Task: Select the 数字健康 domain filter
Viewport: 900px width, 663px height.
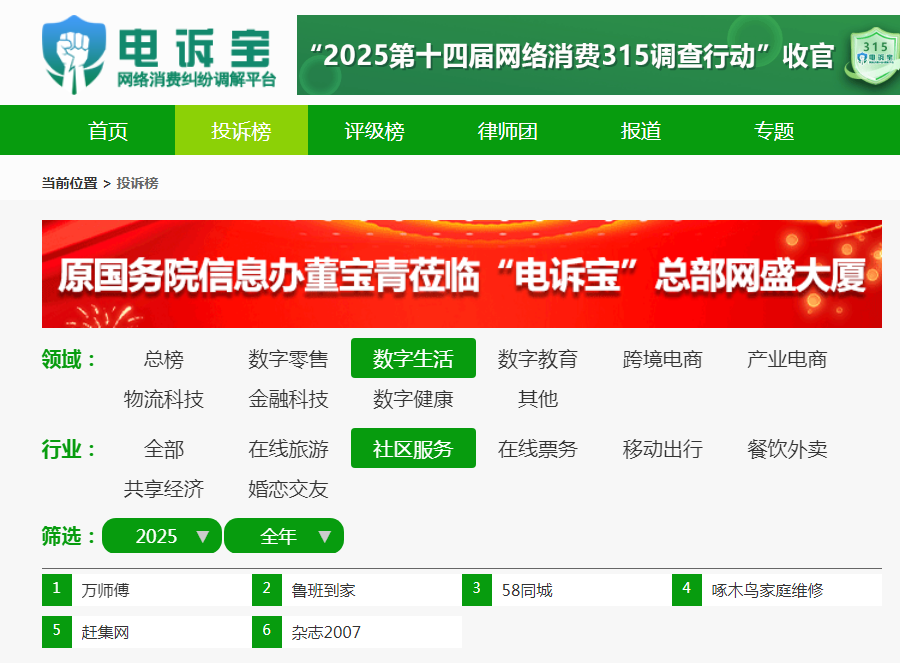Action: click(413, 398)
